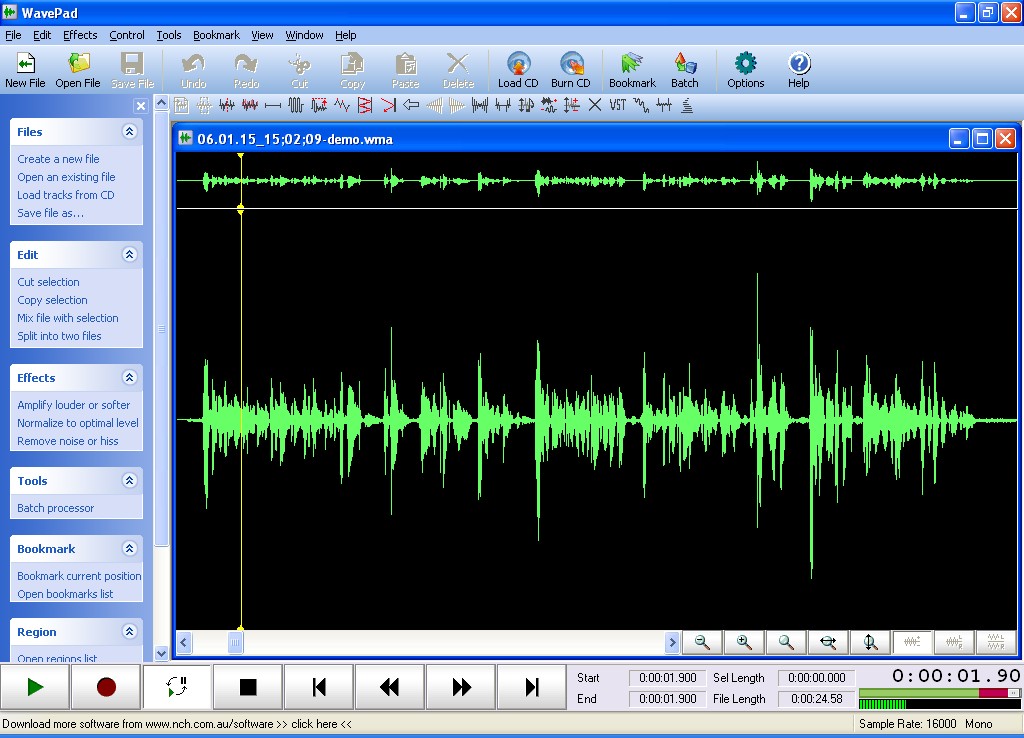
Task: Click the Help question mark icon
Action: coord(799,69)
